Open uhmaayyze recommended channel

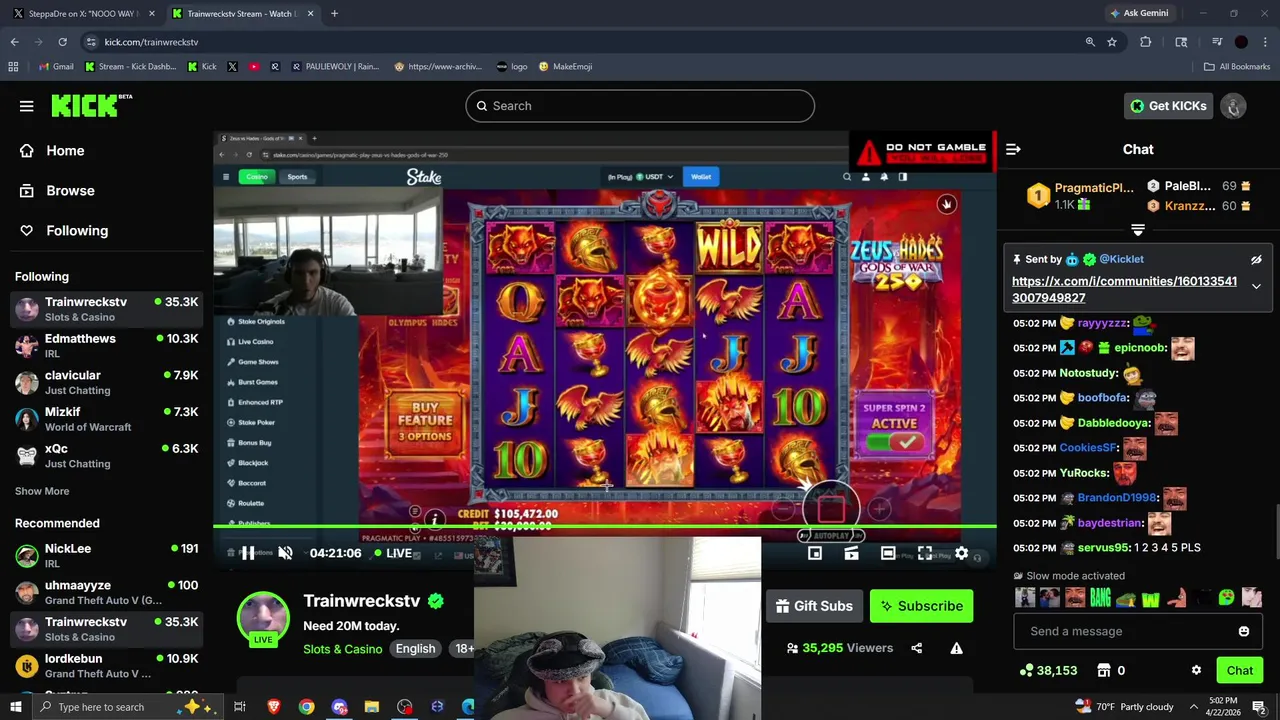pyautogui.click(x=107, y=593)
